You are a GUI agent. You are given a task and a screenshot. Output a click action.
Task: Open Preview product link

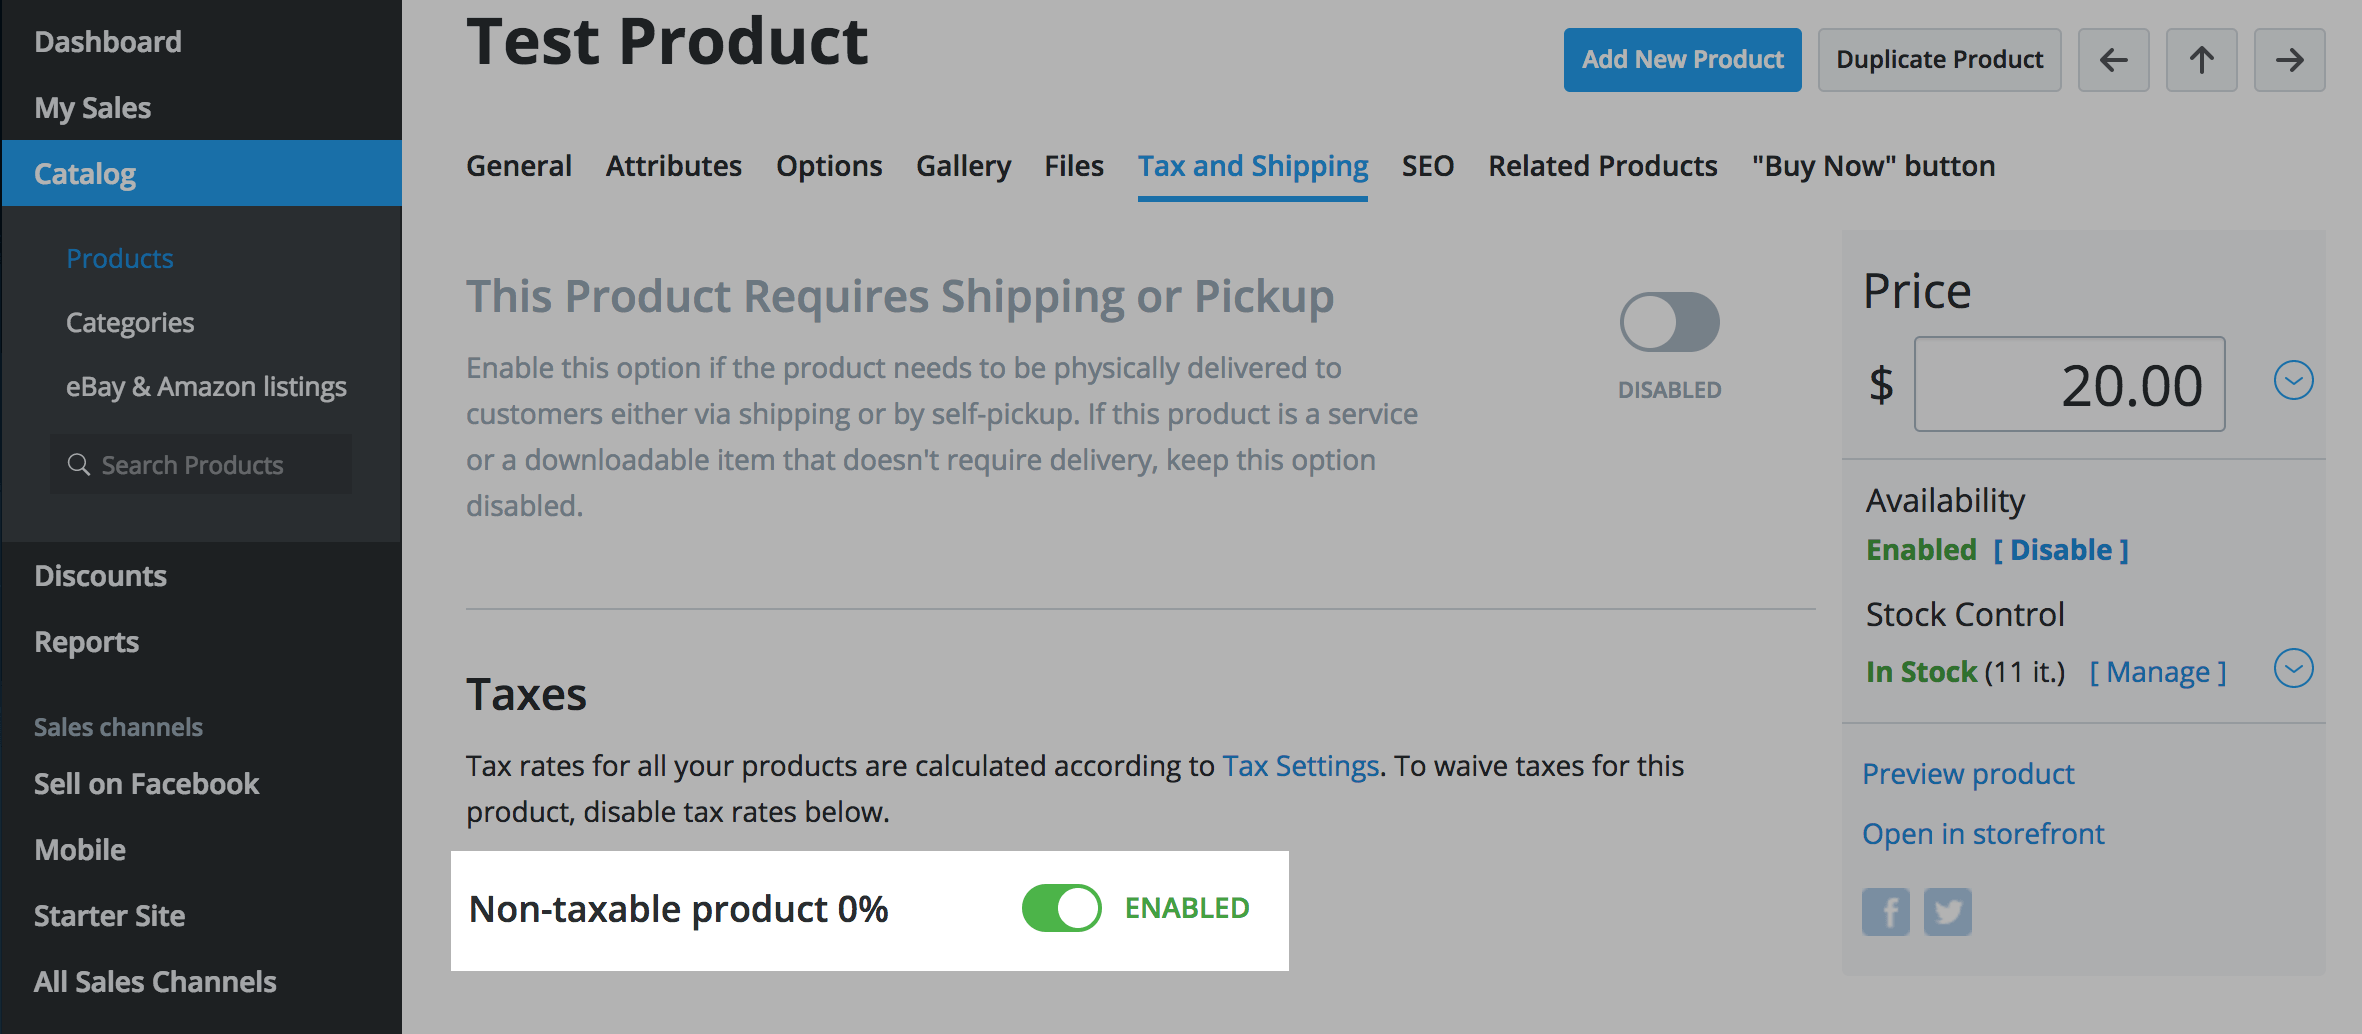tap(1968, 774)
